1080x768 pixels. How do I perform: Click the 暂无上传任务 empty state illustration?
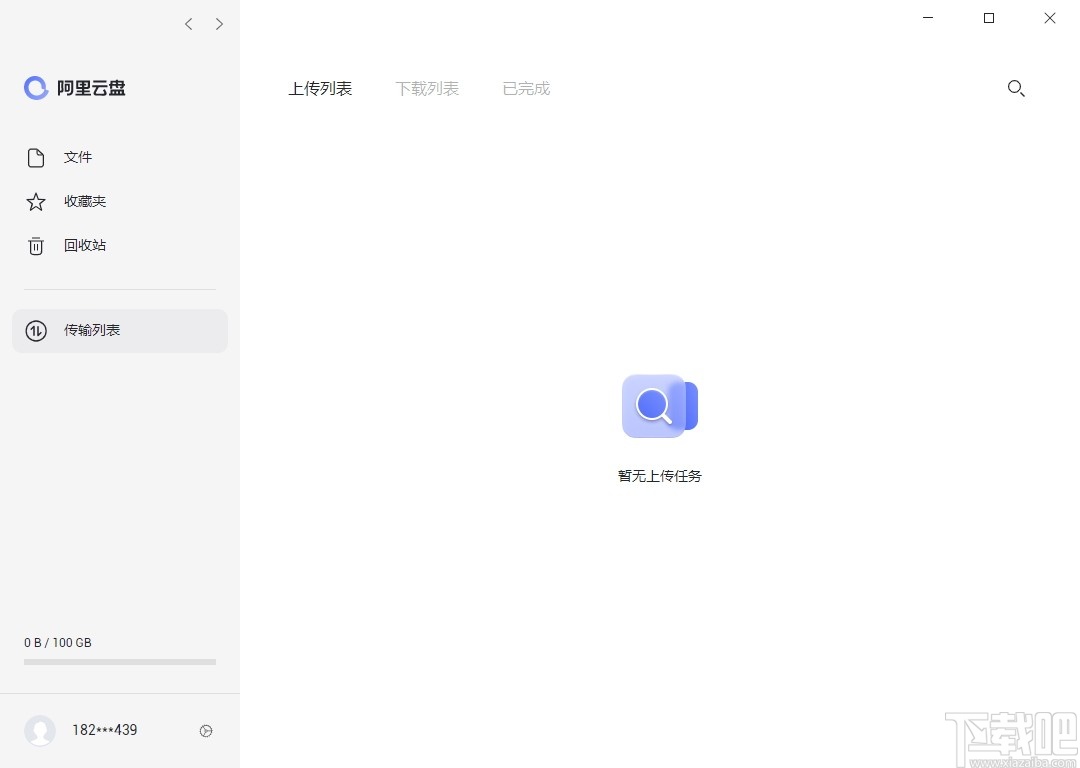point(659,406)
